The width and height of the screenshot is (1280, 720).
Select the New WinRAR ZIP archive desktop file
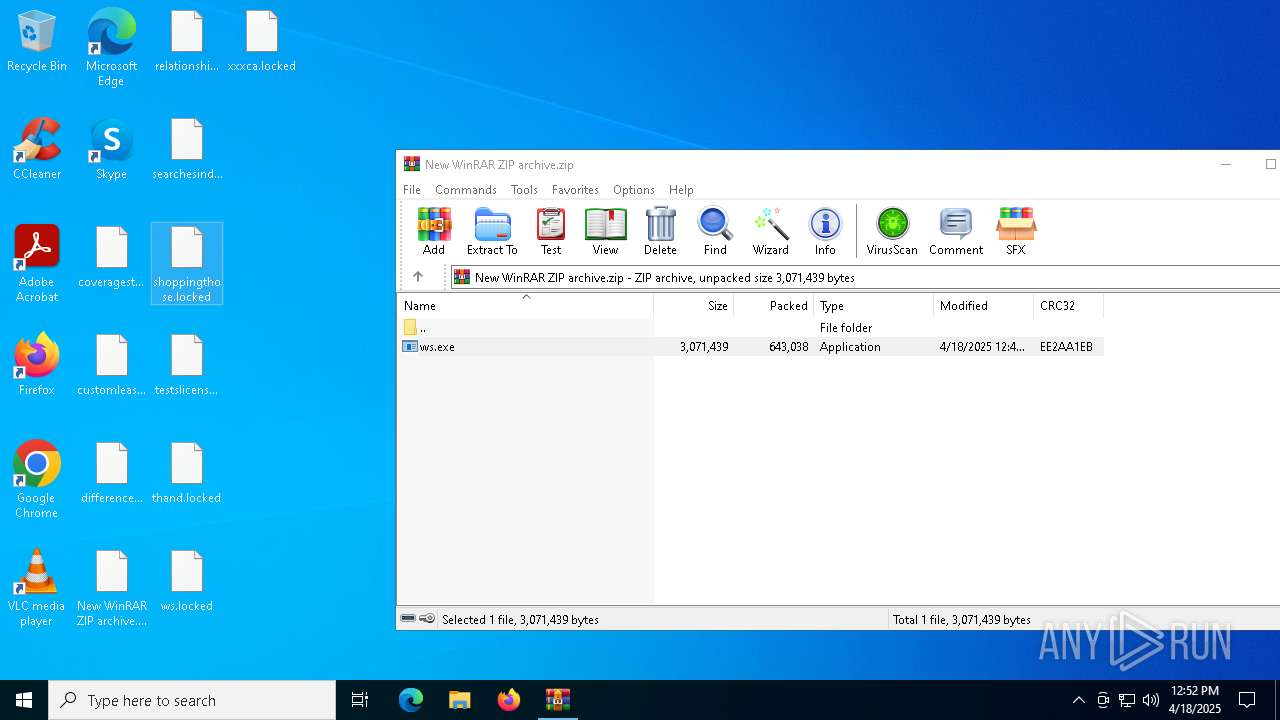click(x=111, y=588)
